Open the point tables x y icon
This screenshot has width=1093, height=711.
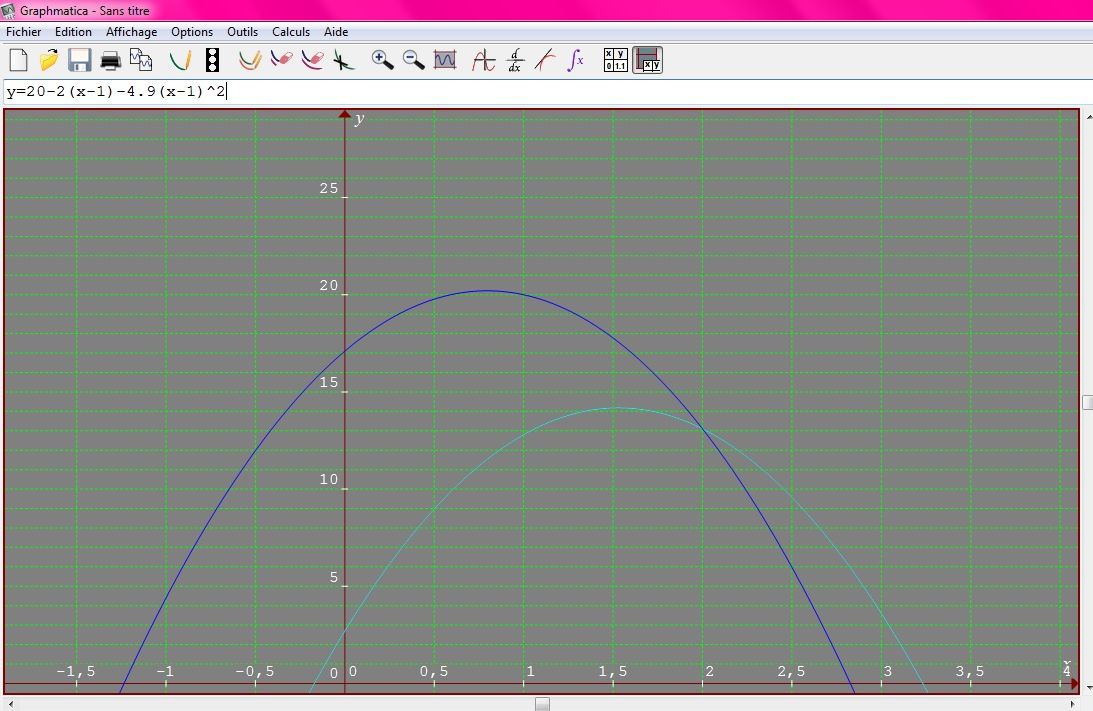pos(616,60)
